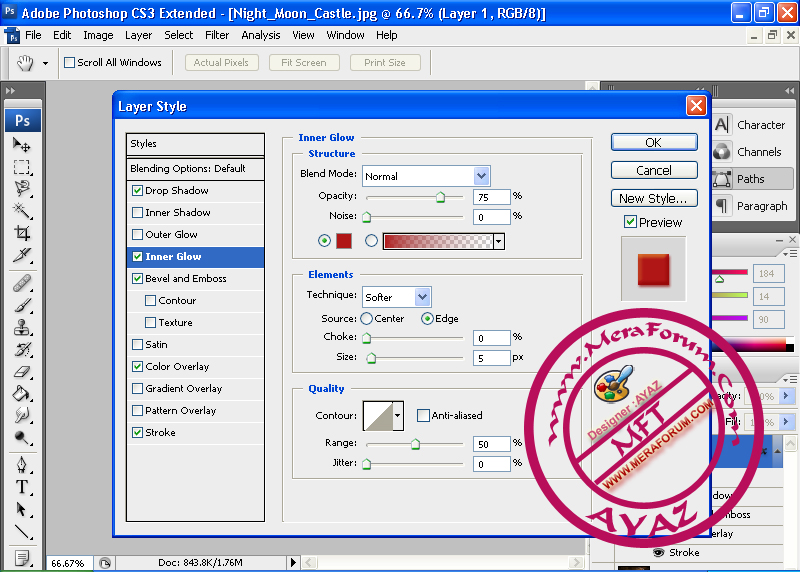Enable Gradient Overlay checkbox
This screenshot has width=800, height=572.
137,388
